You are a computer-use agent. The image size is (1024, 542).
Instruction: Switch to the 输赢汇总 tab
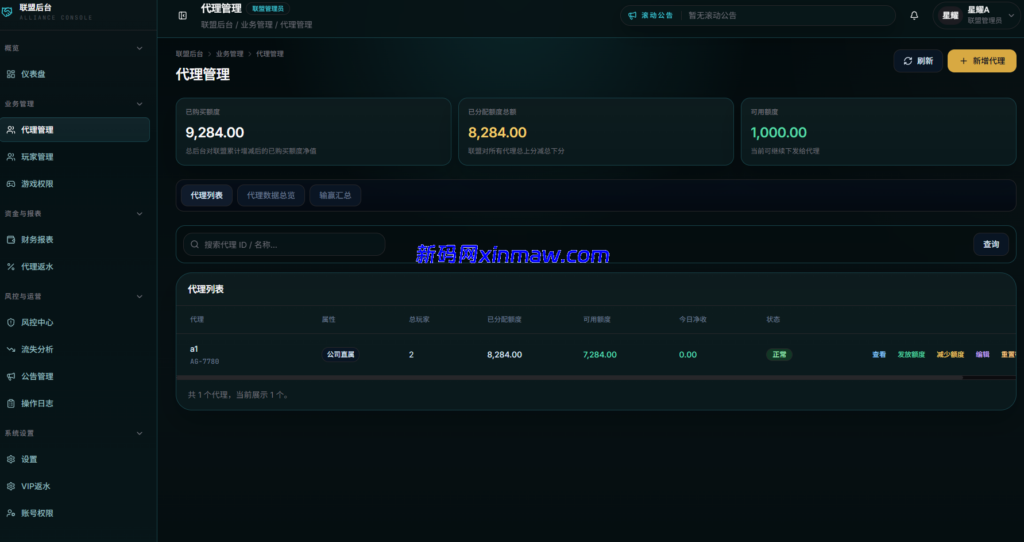[335, 195]
